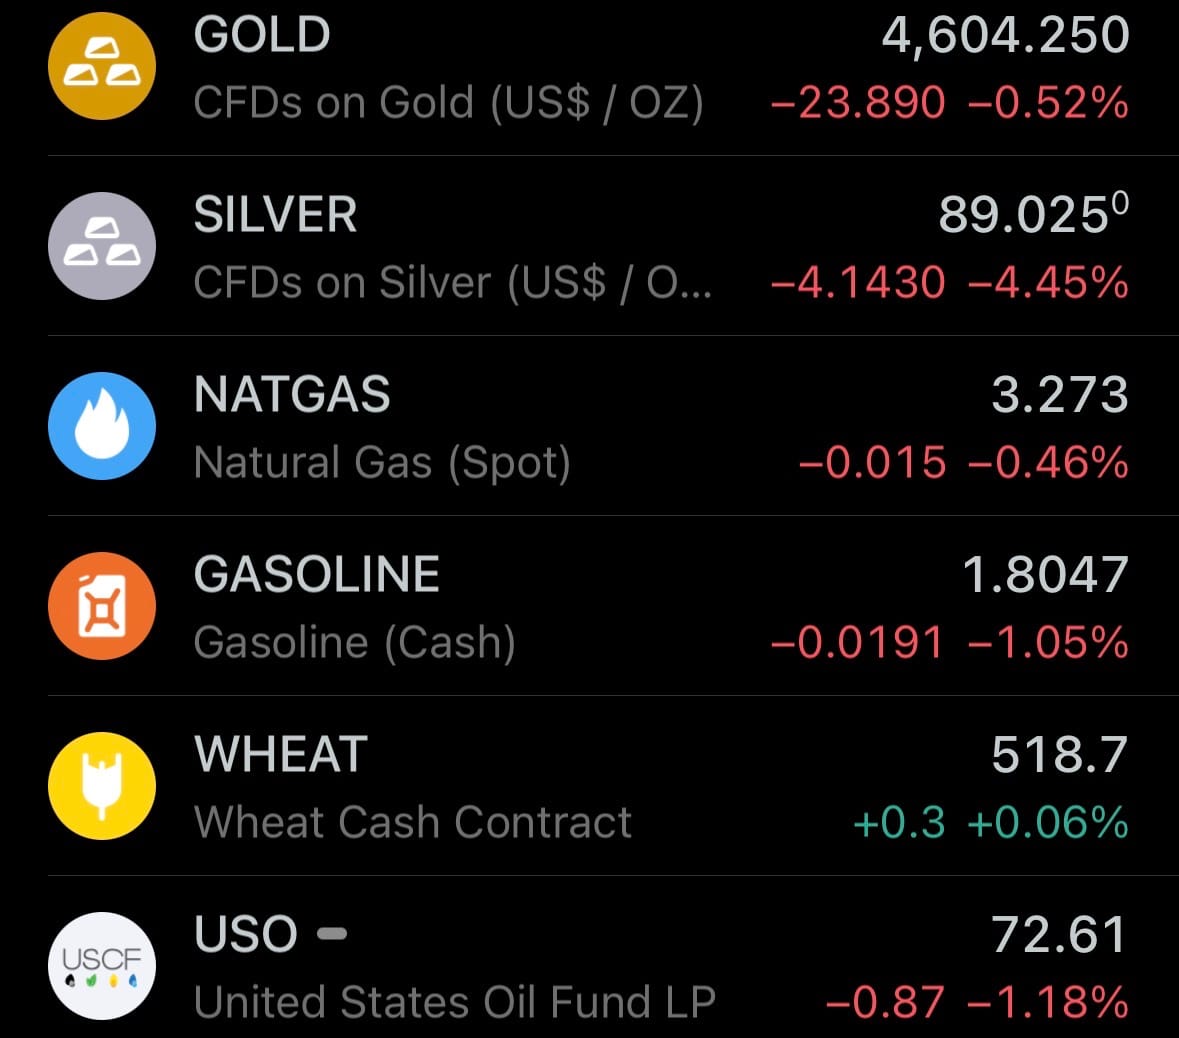The image size is (1179, 1038).
Task: Click gold price 4,604.250
Action: (x=1005, y=35)
